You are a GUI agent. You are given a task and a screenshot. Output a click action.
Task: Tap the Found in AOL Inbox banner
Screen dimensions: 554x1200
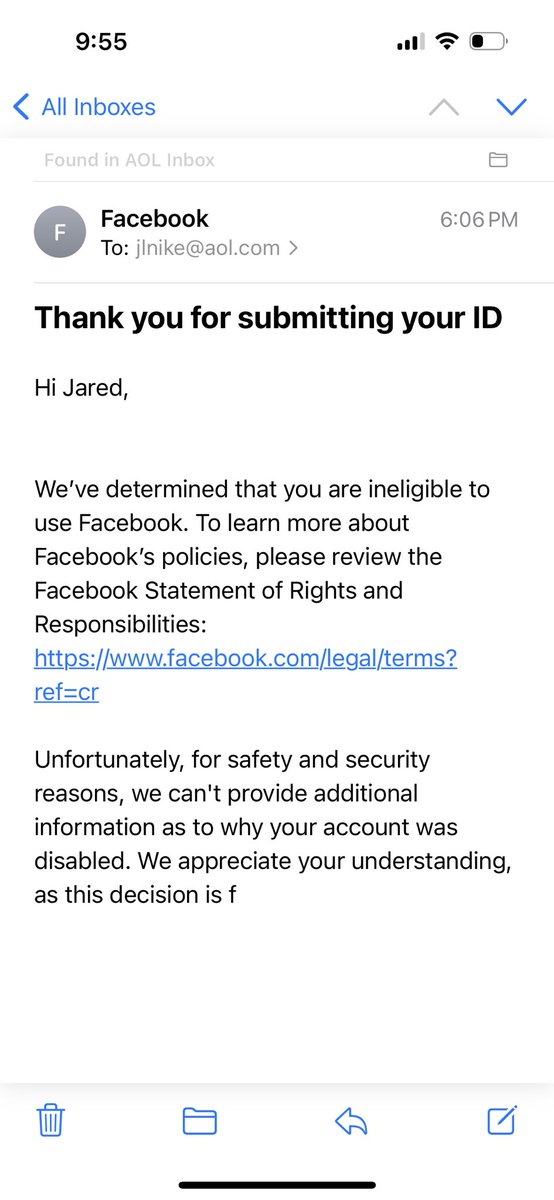click(x=277, y=160)
